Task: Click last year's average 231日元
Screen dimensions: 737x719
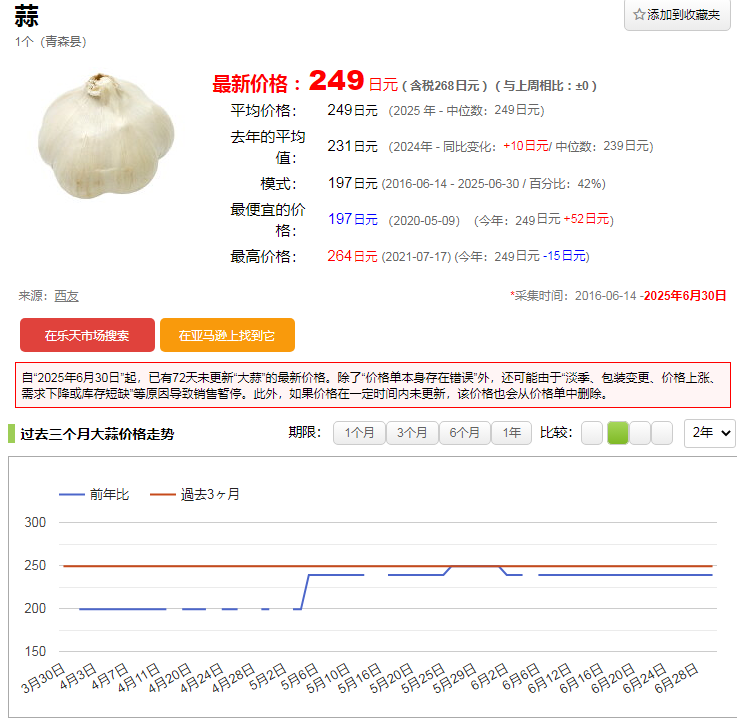Action: (353, 146)
